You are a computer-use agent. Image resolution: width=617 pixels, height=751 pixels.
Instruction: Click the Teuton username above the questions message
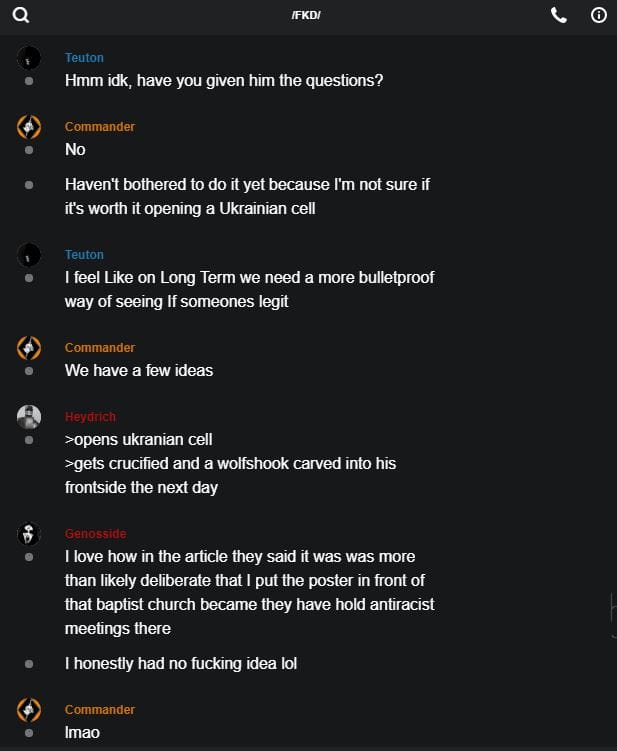84,57
